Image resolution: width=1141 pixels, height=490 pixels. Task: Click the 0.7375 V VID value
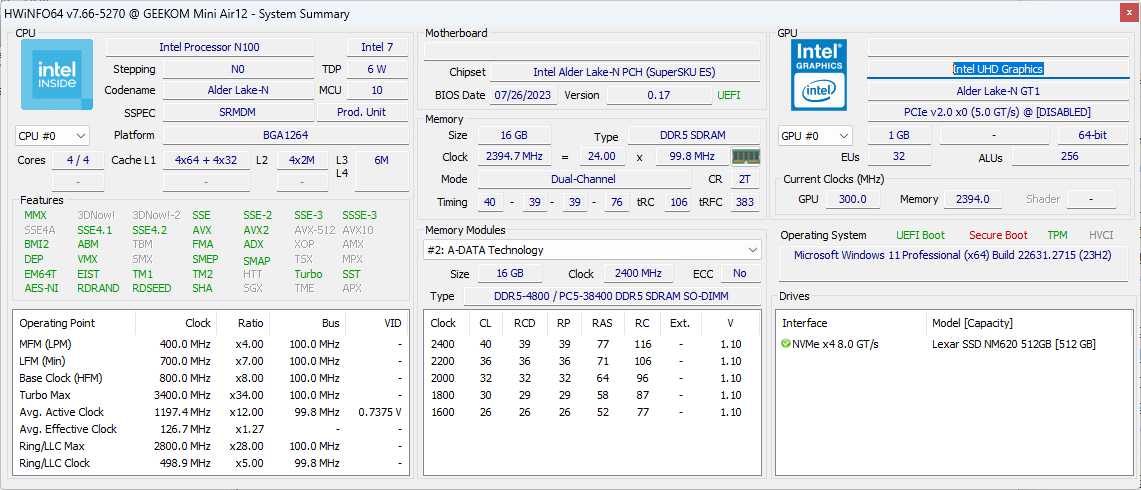[x=380, y=412]
